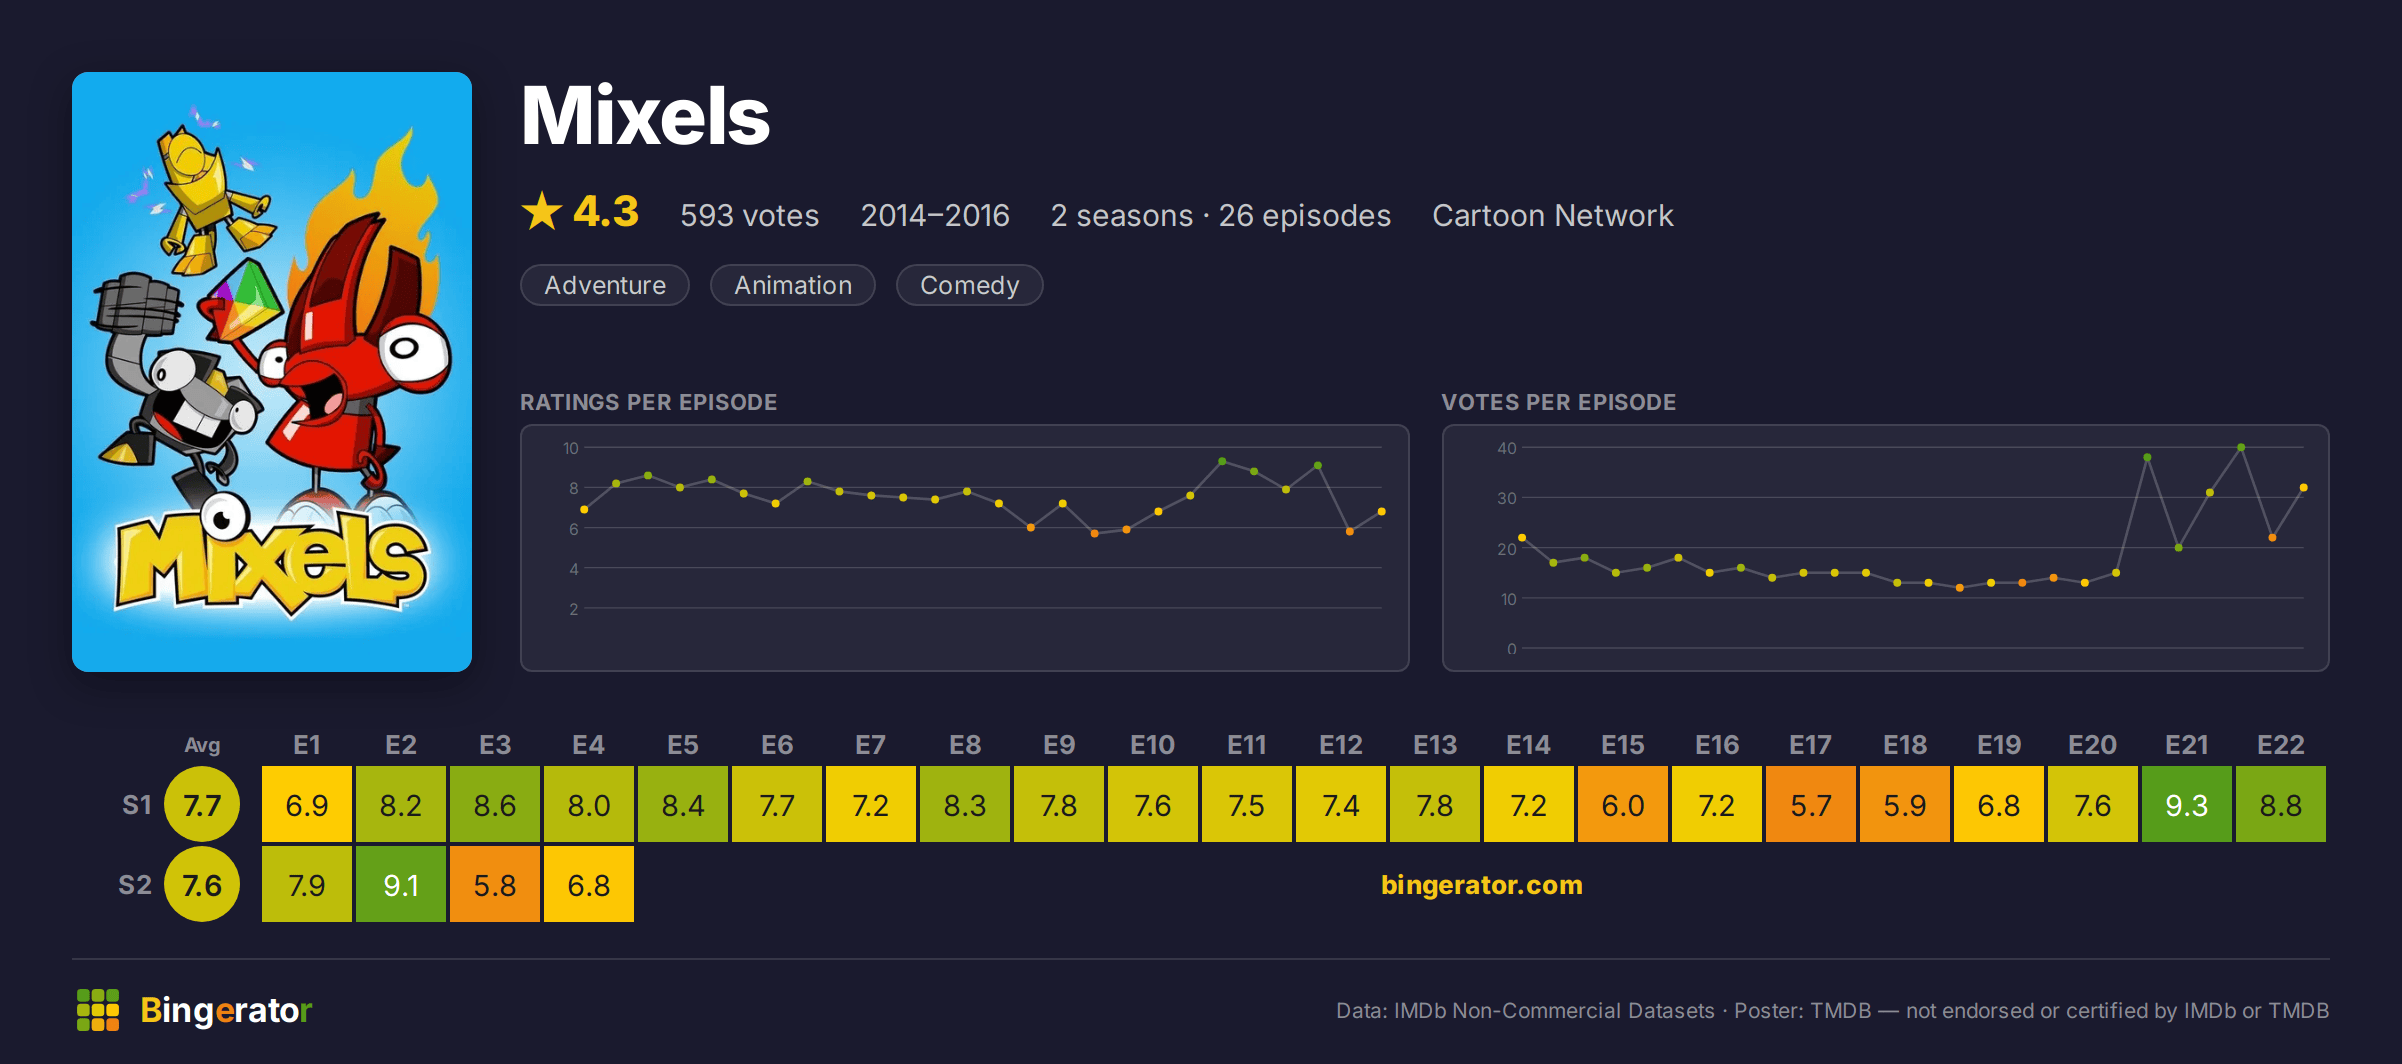This screenshot has width=2402, height=1064.
Task: Open the Mixels poster thumbnail
Action: [272, 372]
